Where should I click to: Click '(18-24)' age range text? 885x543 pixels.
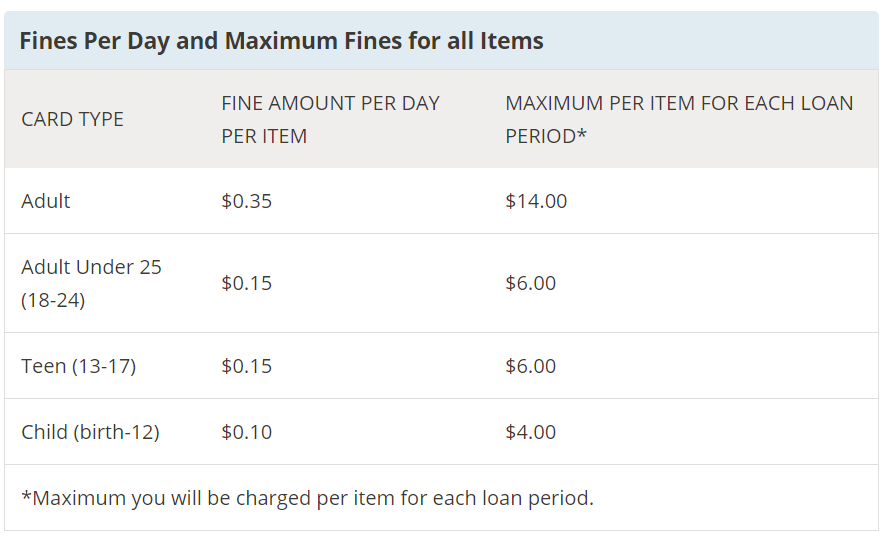click(53, 300)
